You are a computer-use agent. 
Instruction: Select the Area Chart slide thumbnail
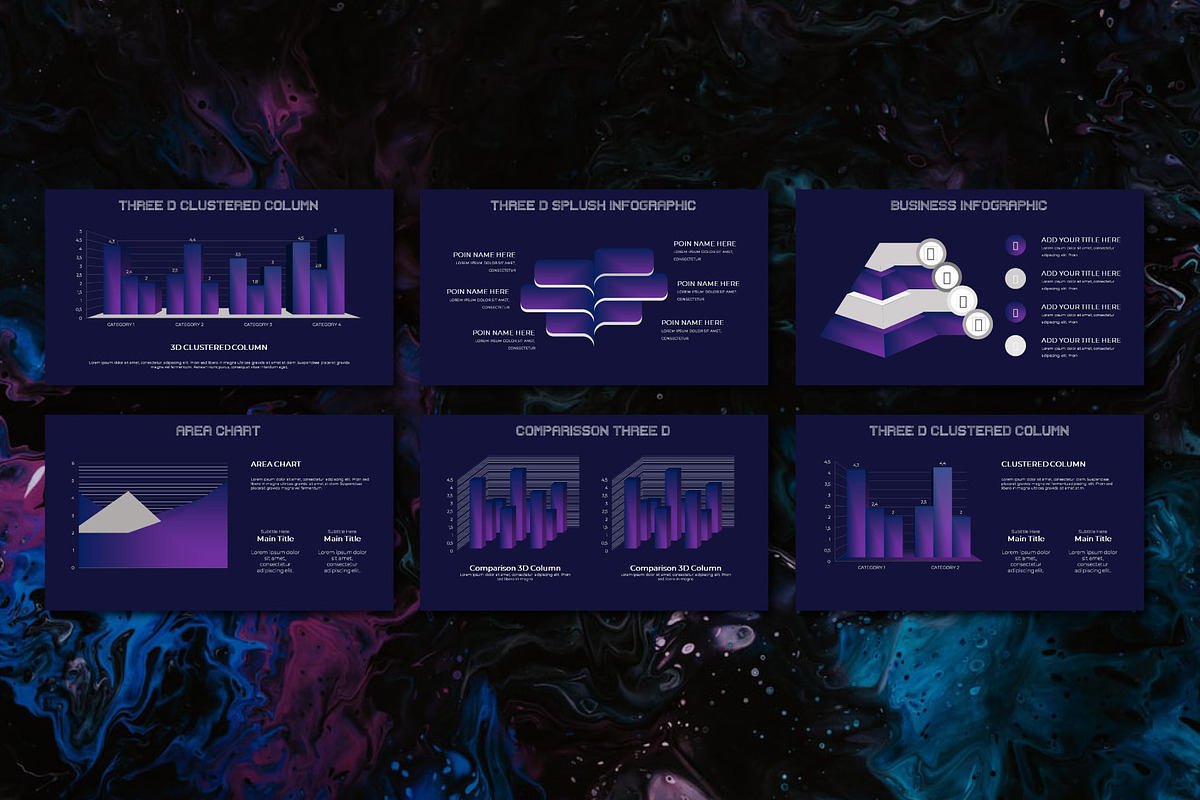pos(219,513)
